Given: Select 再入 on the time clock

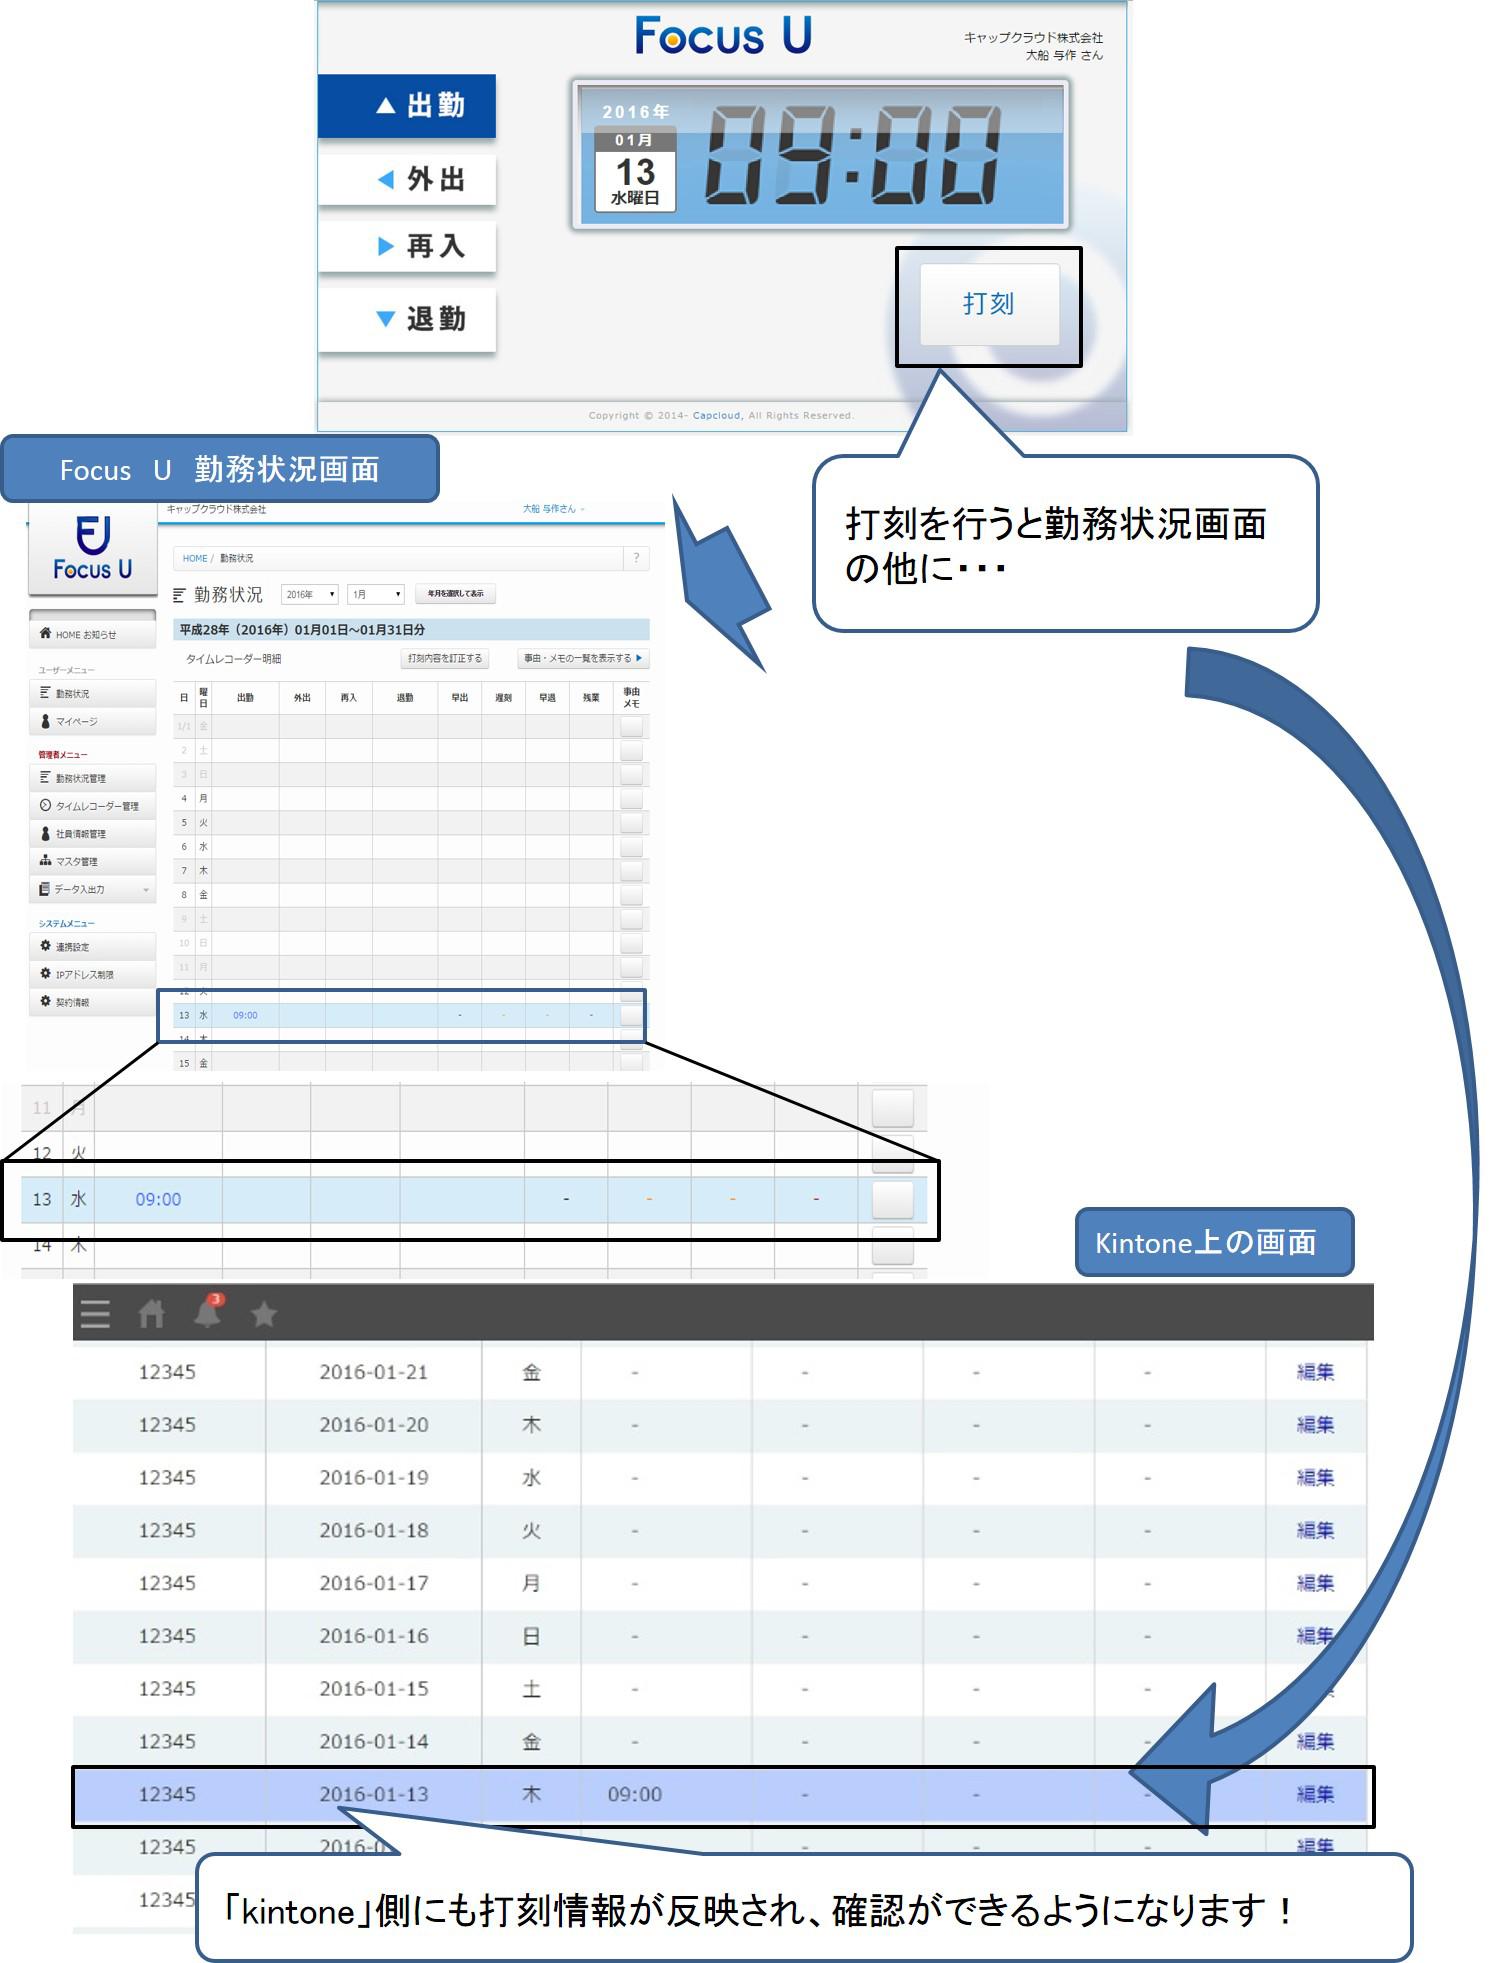Looking at the screenshot, I should (x=407, y=246).
